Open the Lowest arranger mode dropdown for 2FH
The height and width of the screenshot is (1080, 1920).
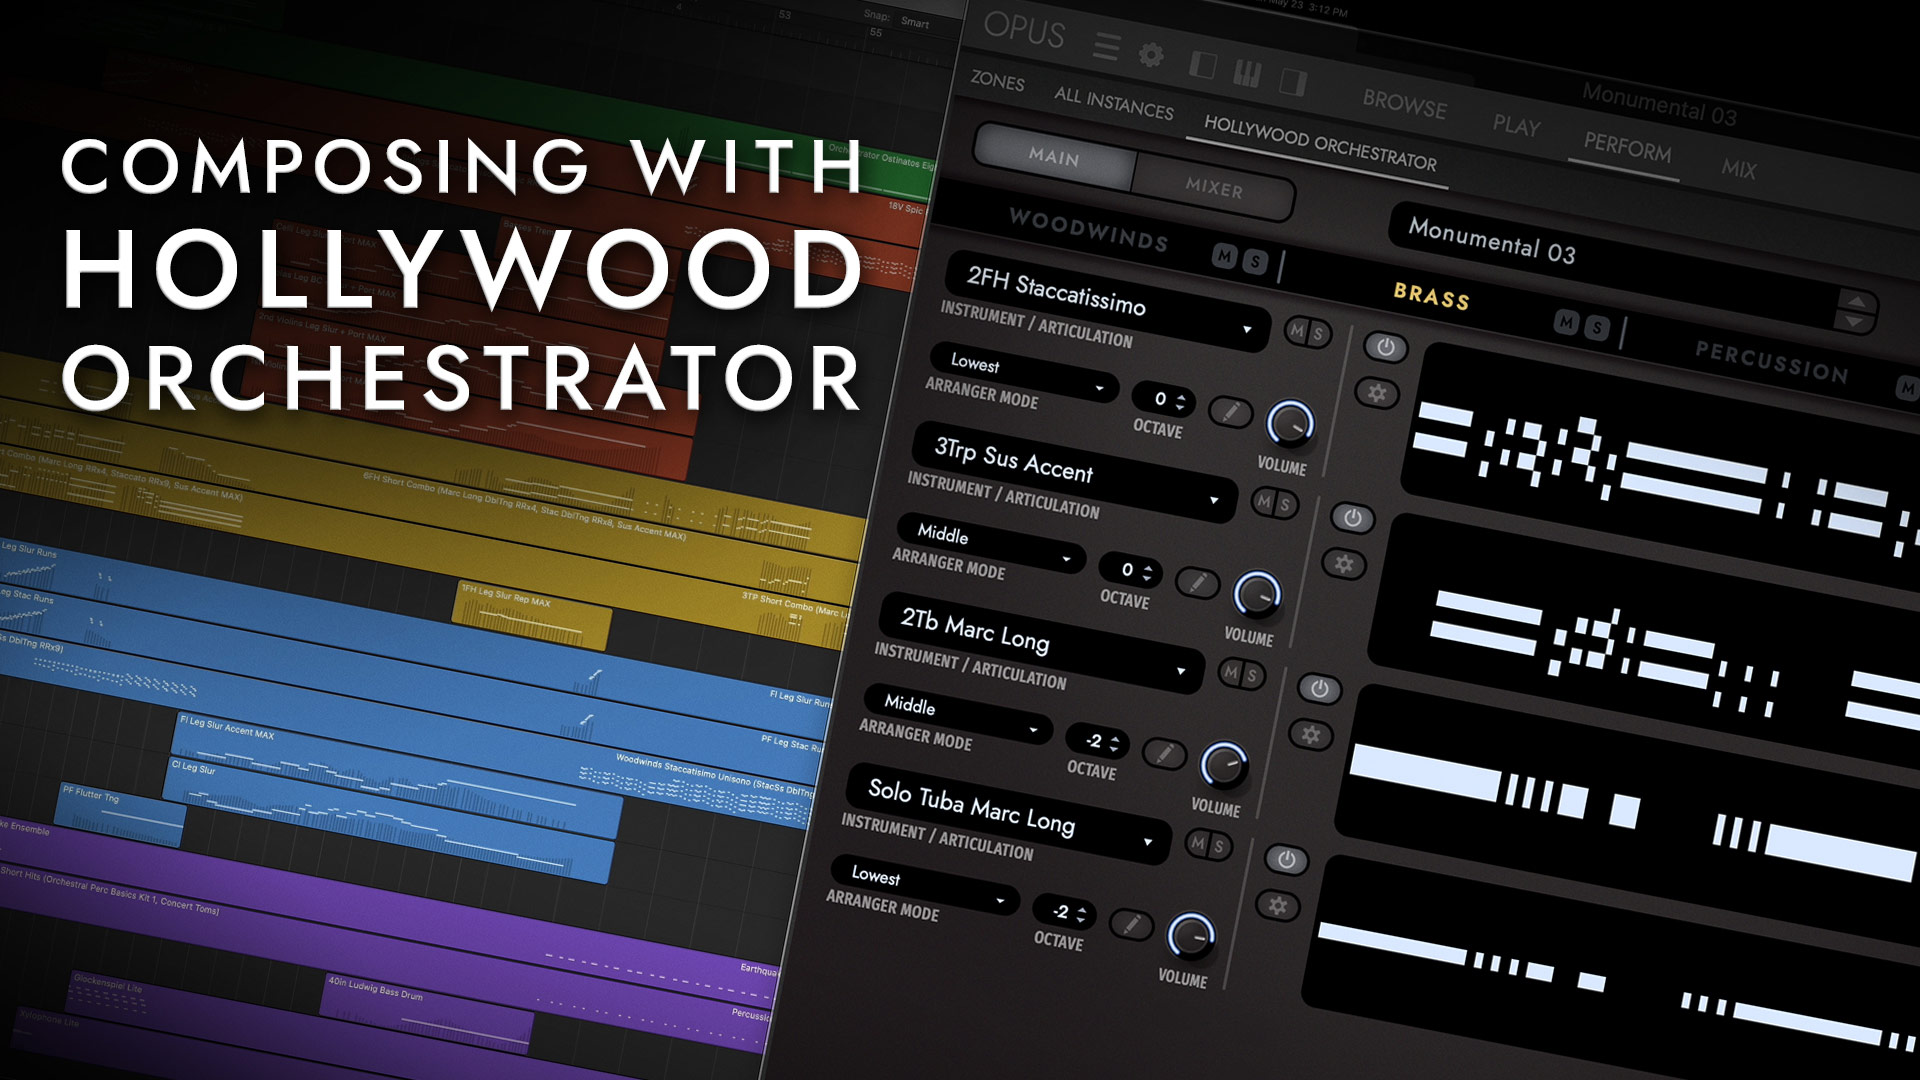1099,387
